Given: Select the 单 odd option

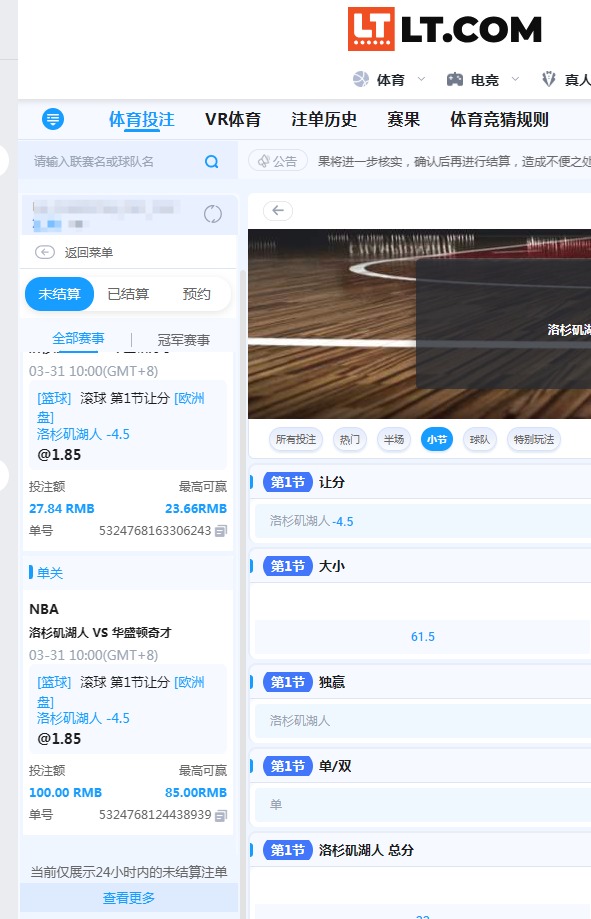Looking at the screenshot, I should click(x=423, y=805).
